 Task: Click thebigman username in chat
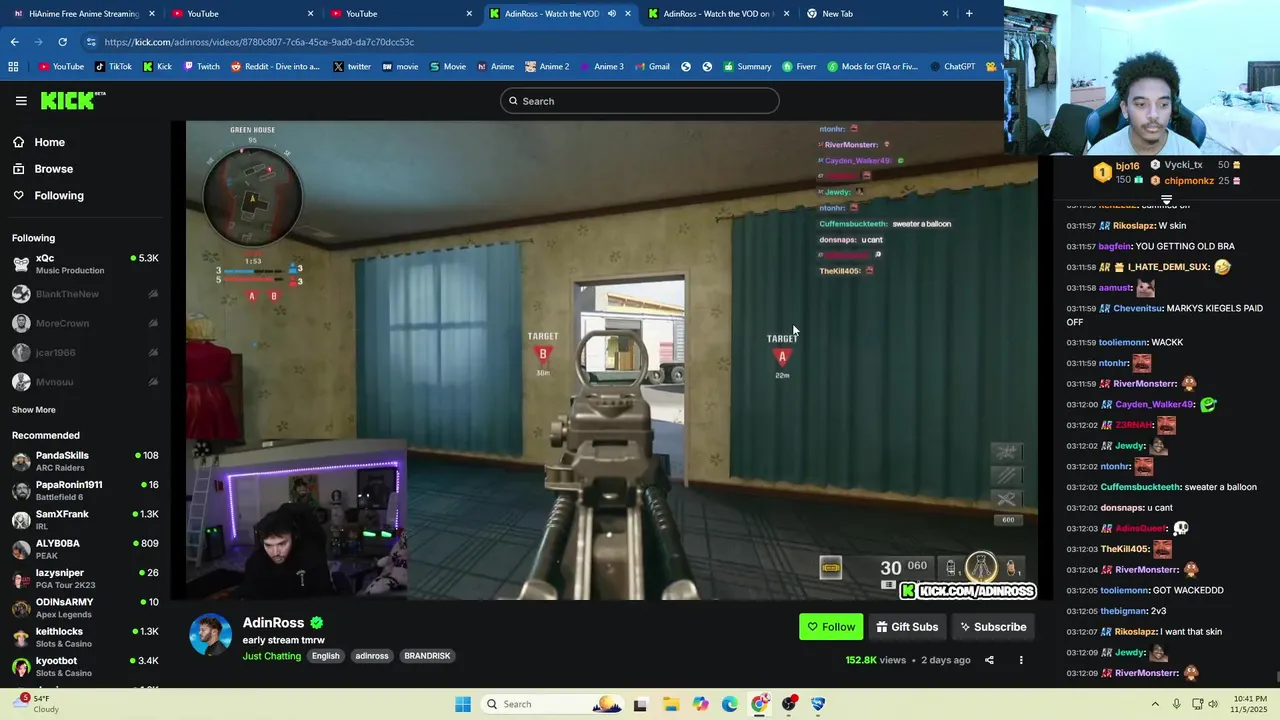(x=1124, y=611)
